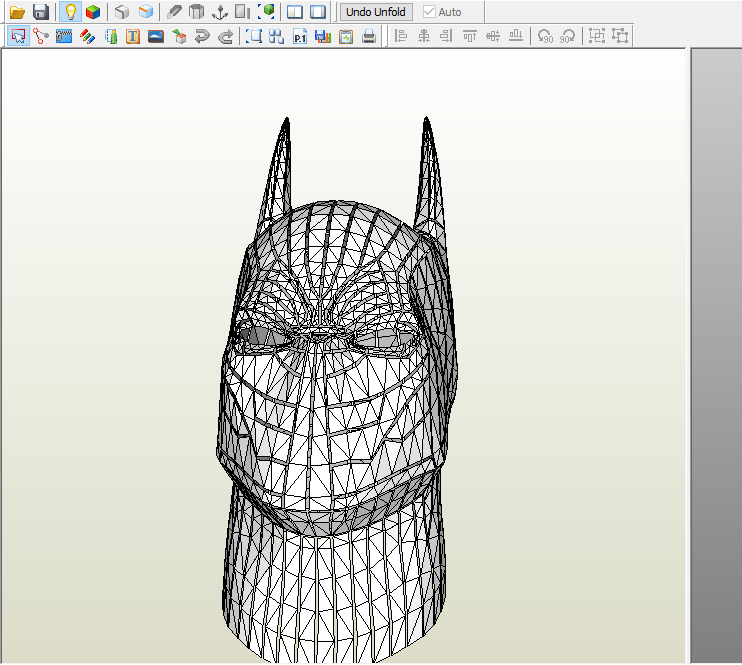Screen dimensions: 742x665
Task: Undo with the left curved arrow
Action: coord(202,36)
